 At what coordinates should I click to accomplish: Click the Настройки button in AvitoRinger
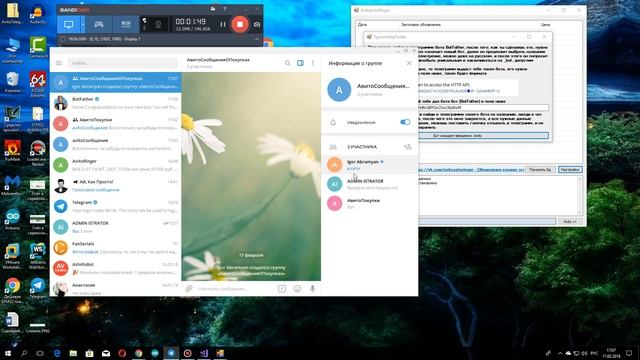point(570,169)
